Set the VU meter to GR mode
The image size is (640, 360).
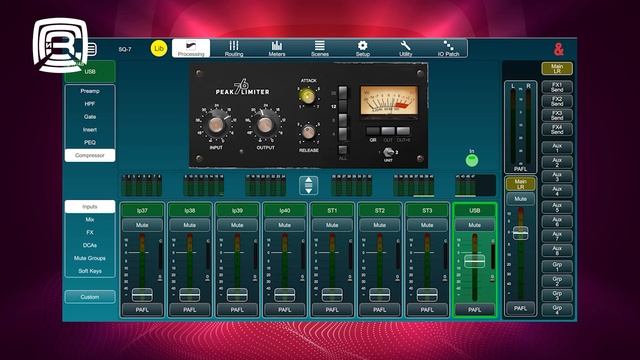(x=373, y=131)
